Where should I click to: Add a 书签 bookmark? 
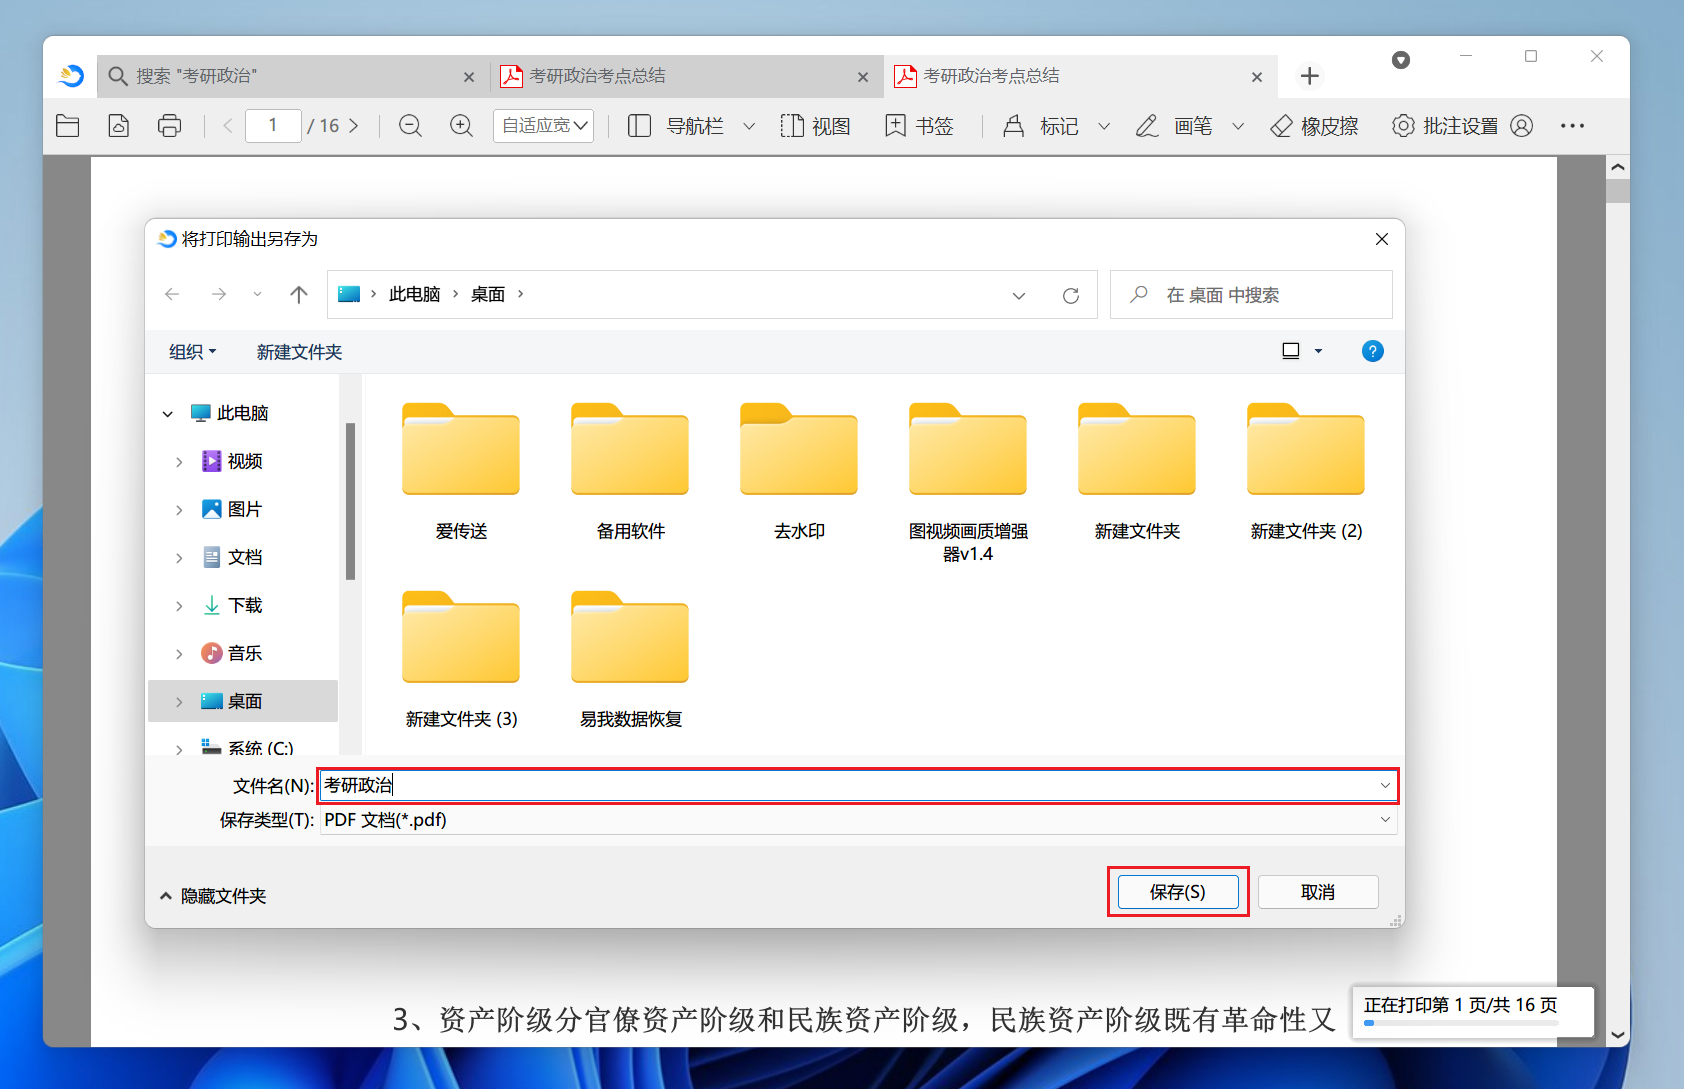tap(919, 126)
